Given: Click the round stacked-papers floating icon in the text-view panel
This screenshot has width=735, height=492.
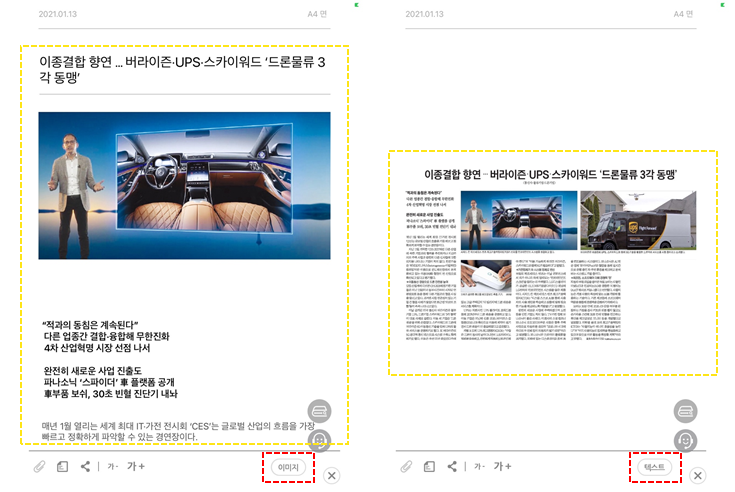Looking at the screenshot, I should pyautogui.click(x=319, y=411).
